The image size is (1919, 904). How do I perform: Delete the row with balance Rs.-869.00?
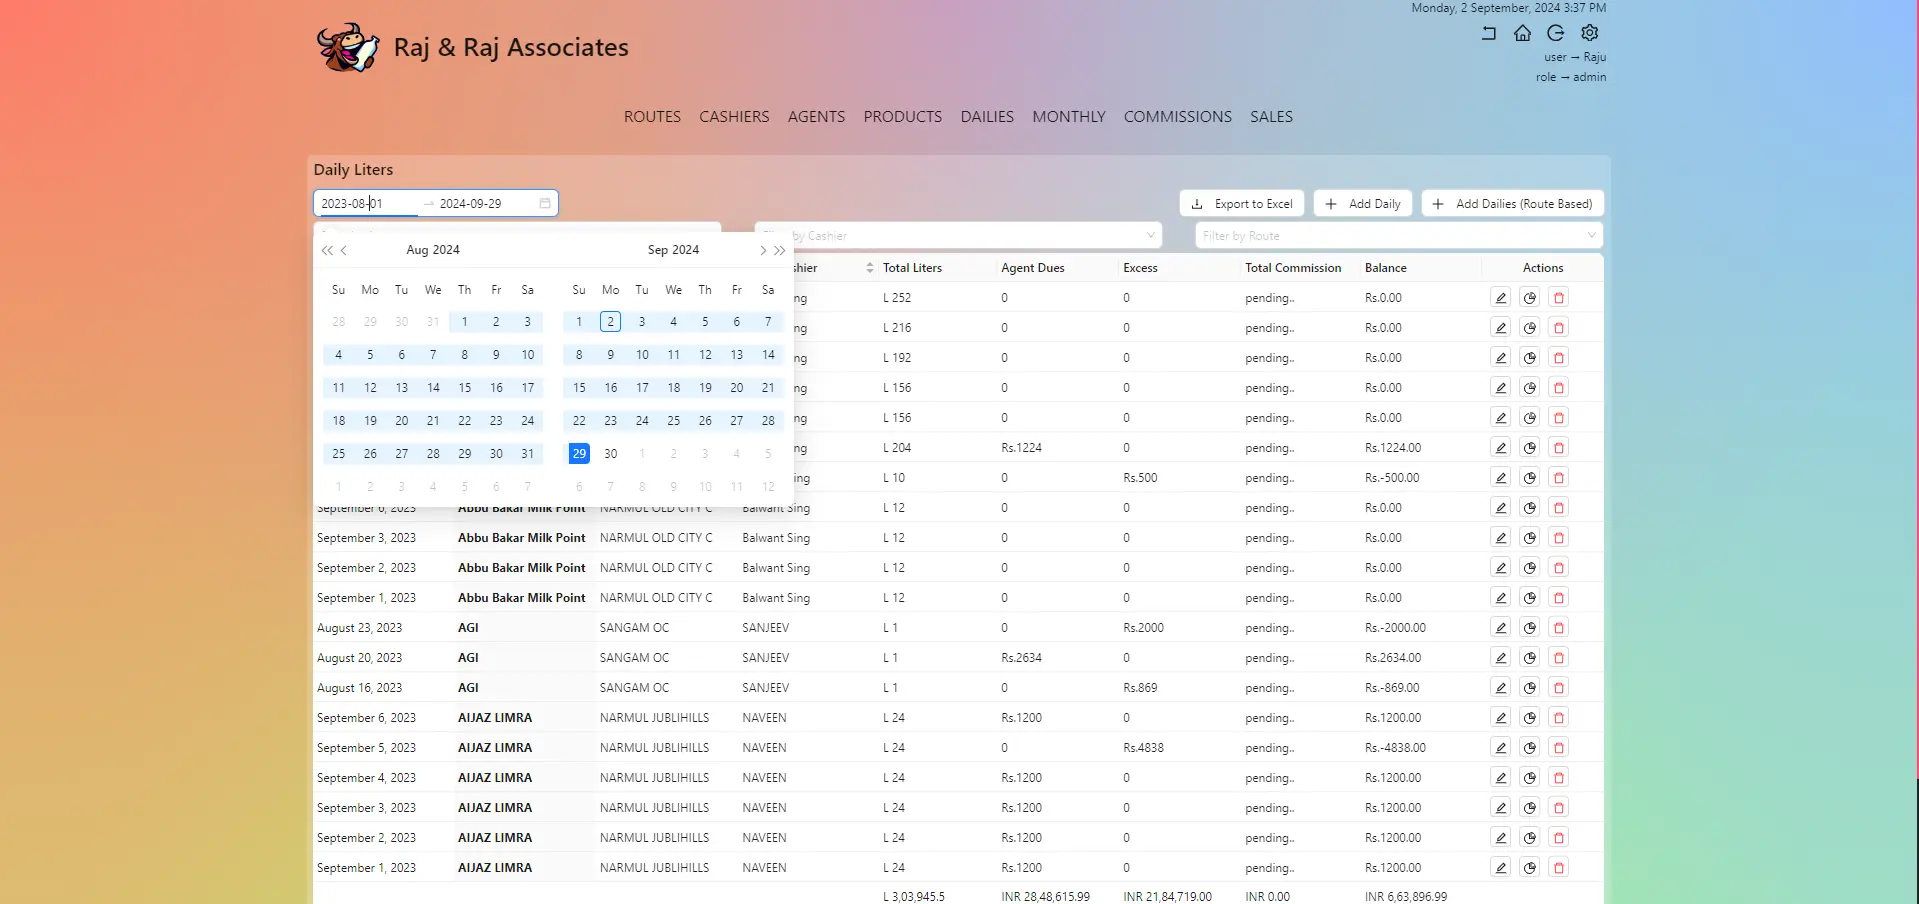point(1559,688)
